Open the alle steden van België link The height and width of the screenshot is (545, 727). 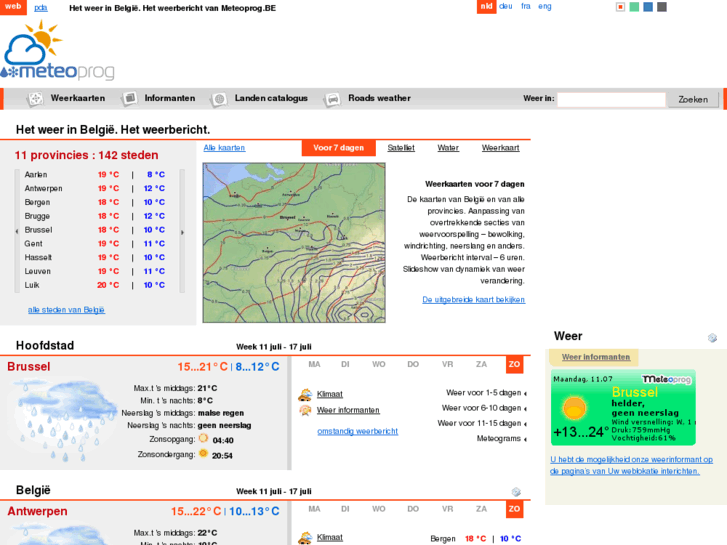tap(66, 310)
